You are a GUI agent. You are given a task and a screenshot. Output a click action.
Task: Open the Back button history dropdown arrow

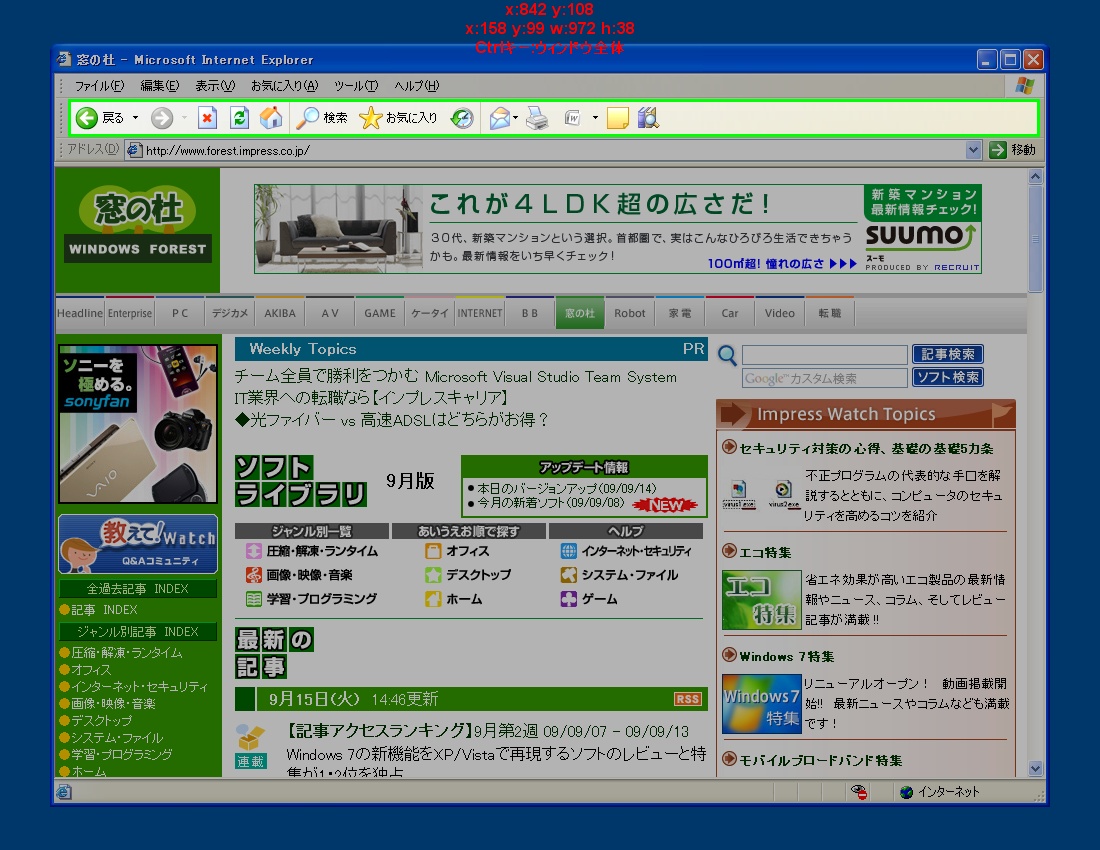[x=135, y=118]
